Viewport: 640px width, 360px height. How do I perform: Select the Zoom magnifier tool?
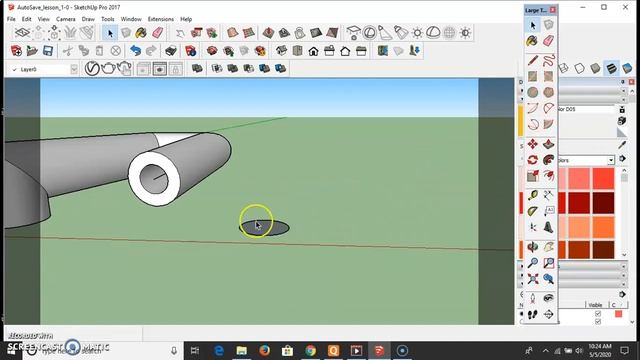click(x=533, y=263)
